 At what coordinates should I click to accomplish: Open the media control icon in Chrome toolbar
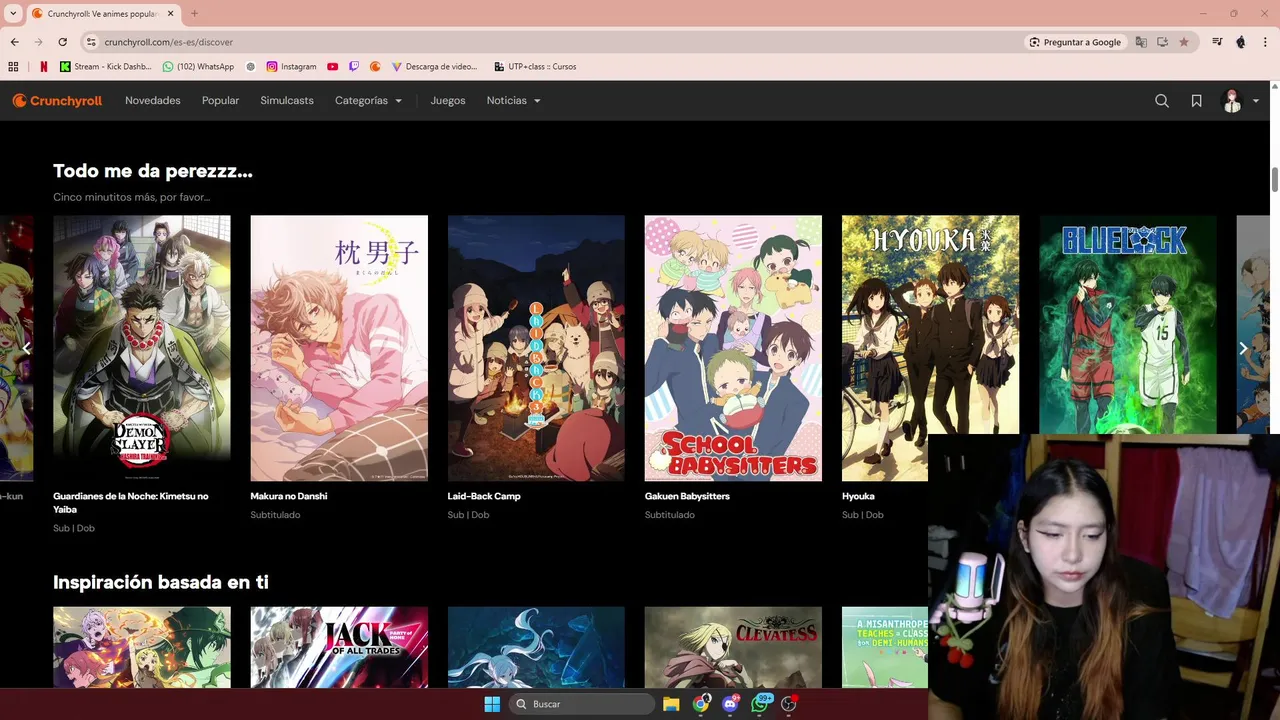1217,42
